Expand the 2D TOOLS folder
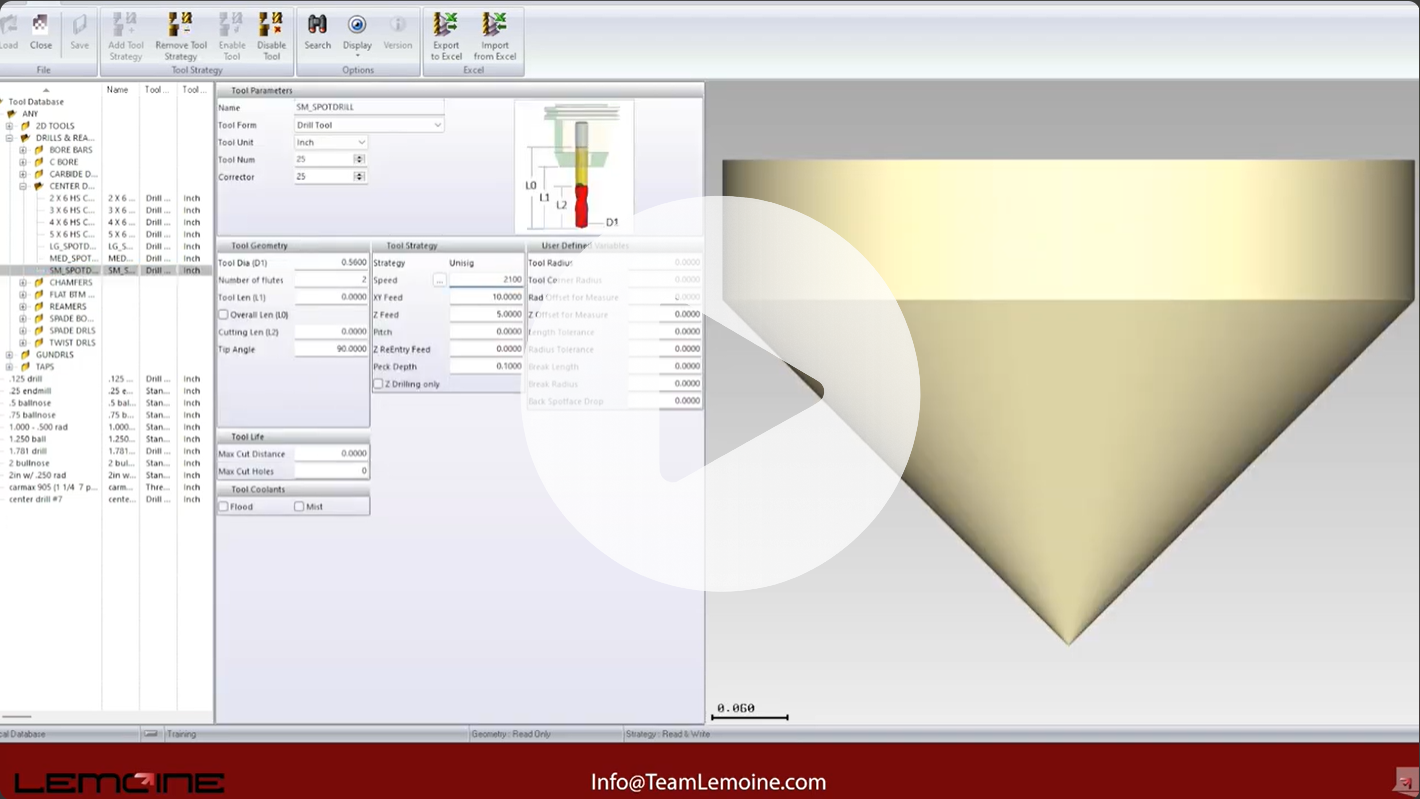The width and height of the screenshot is (1420, 799). click(10, 126)
